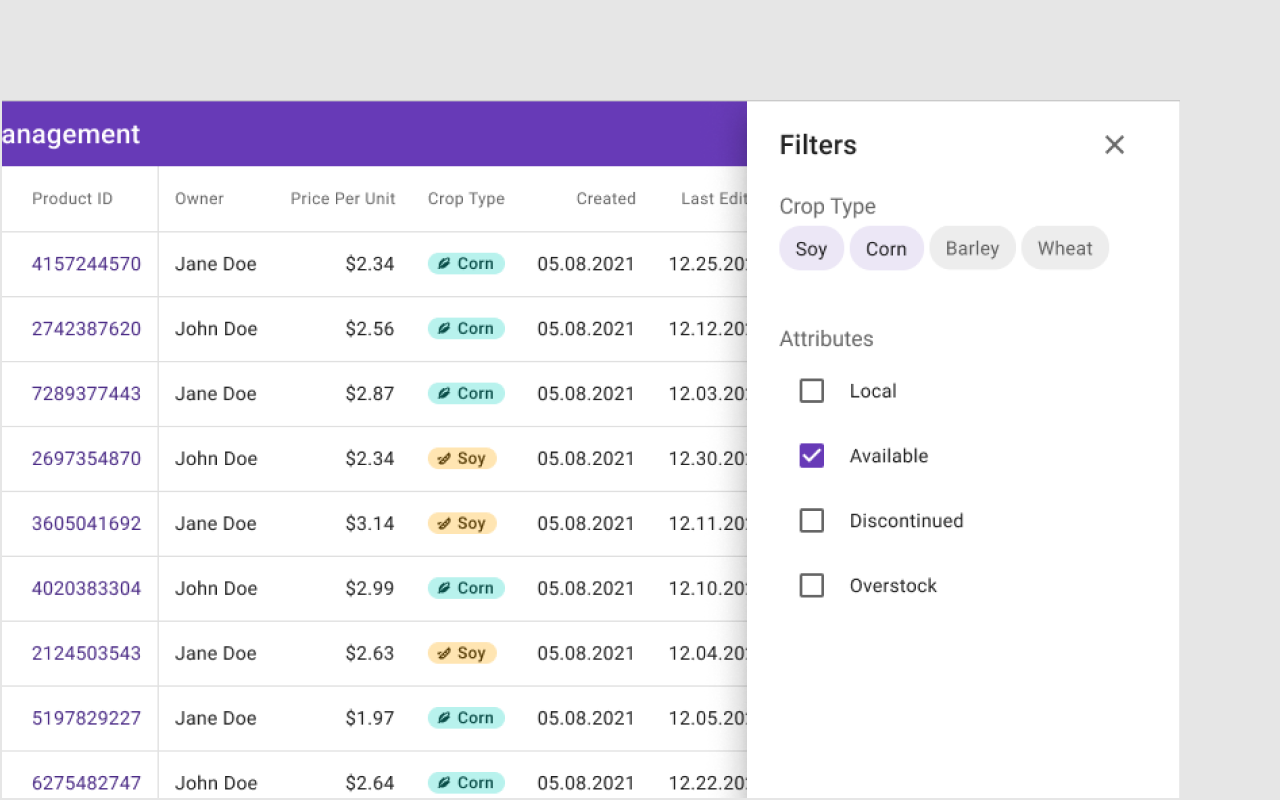Select the Barley filter chip
Viewport: 1280px width, 800px height.
972,248
